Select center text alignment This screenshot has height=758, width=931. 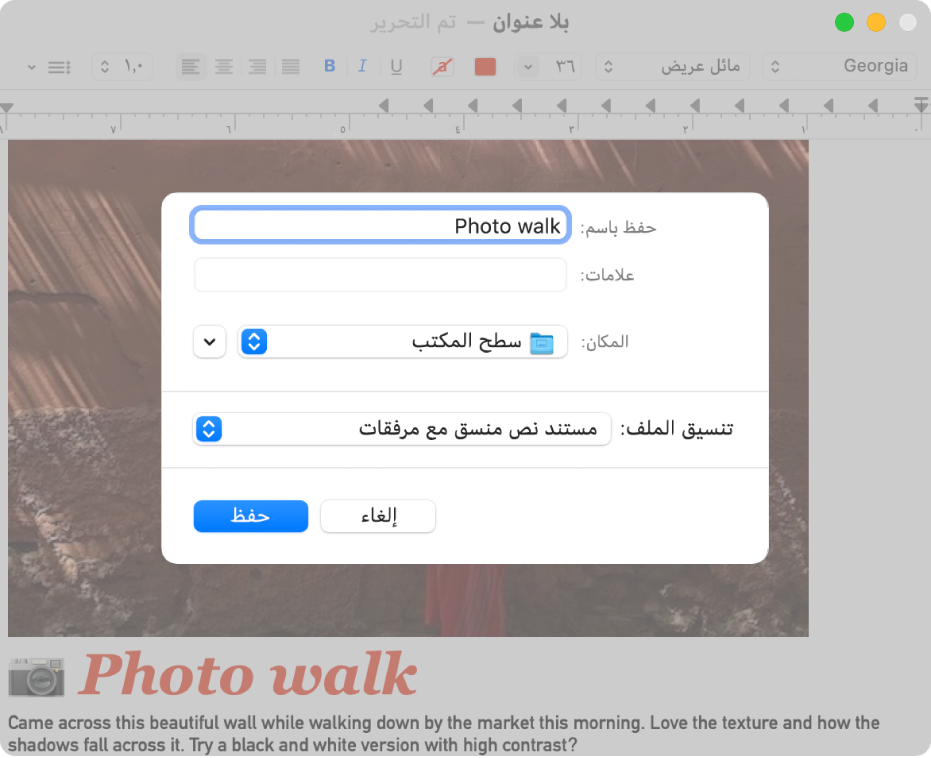point(224,67)
